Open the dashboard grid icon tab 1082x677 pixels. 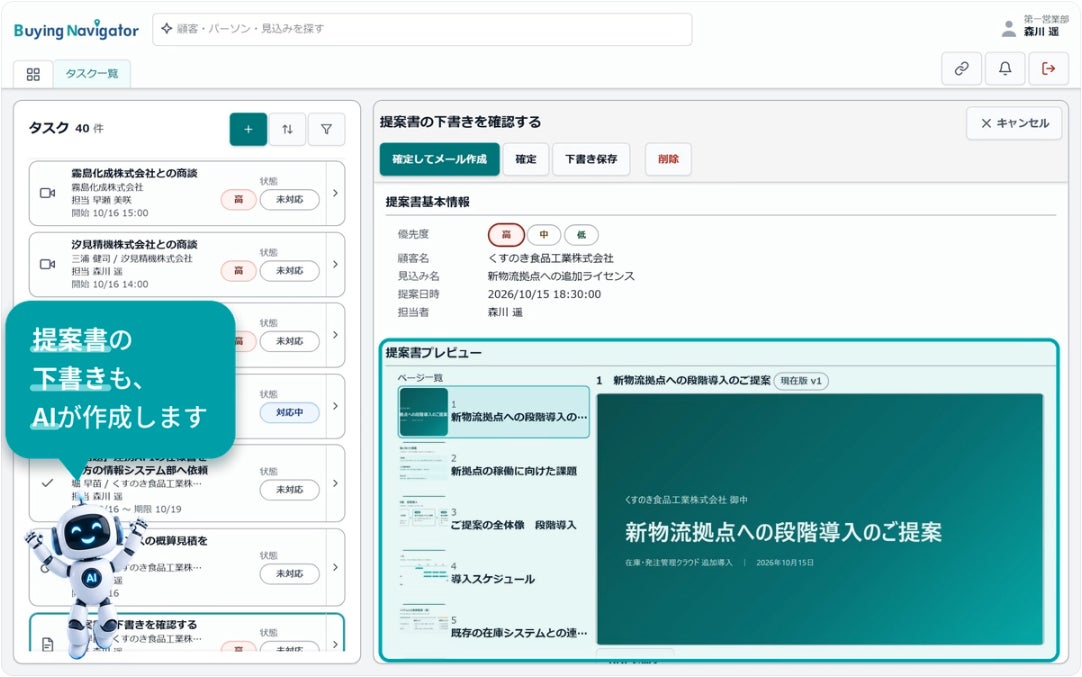point(33,74)
